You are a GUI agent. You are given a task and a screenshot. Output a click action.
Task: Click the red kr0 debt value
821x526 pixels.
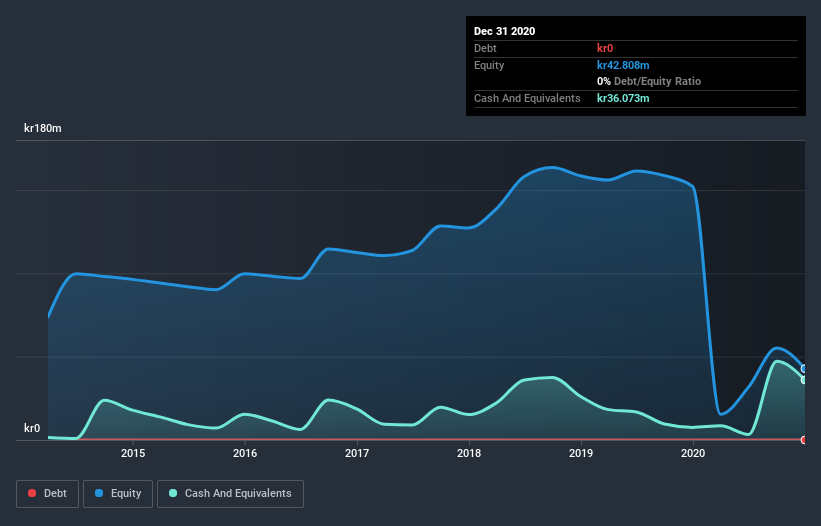[605, 48]
